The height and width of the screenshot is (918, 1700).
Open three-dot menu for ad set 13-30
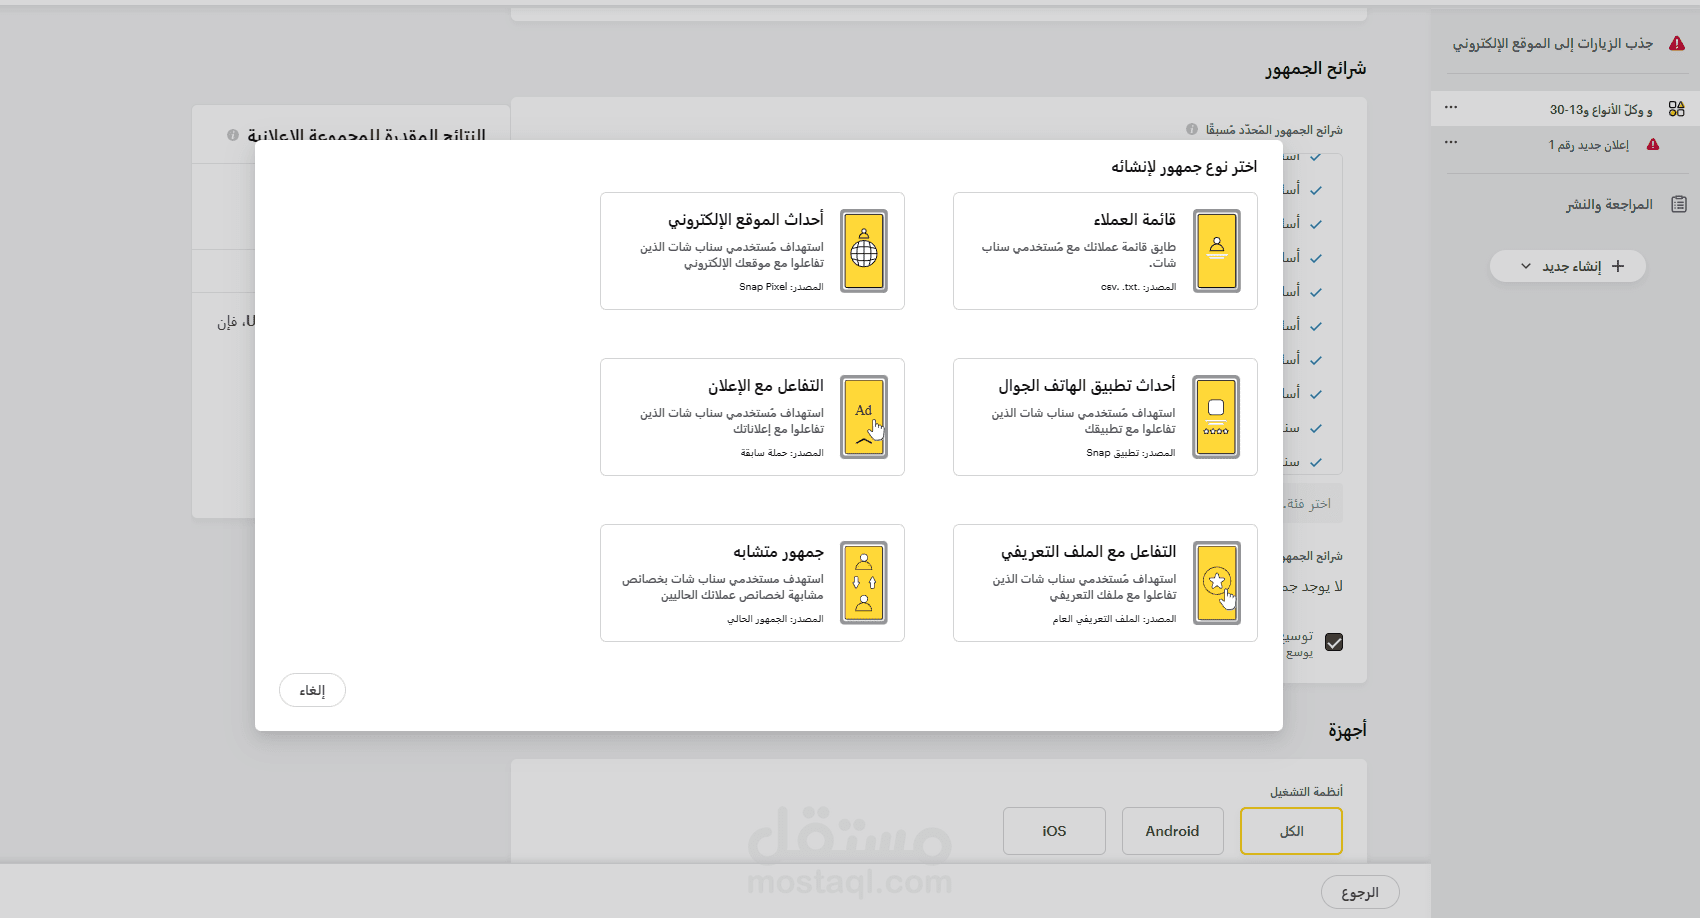1451,107
